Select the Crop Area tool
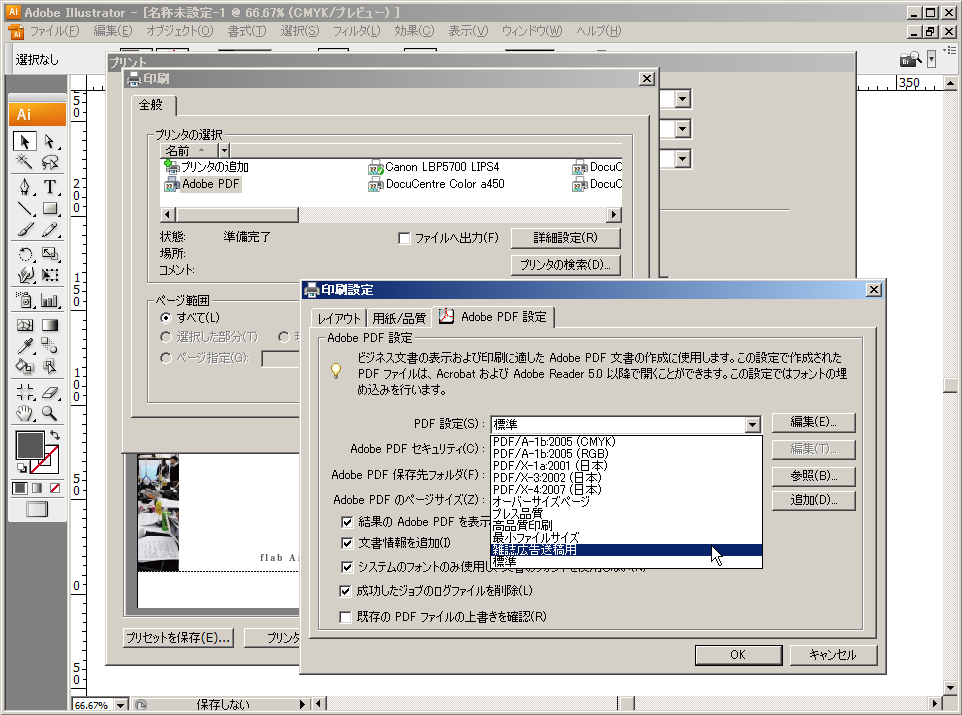The height and width of the screenshot is (715, 962). [x=25, y=392]
